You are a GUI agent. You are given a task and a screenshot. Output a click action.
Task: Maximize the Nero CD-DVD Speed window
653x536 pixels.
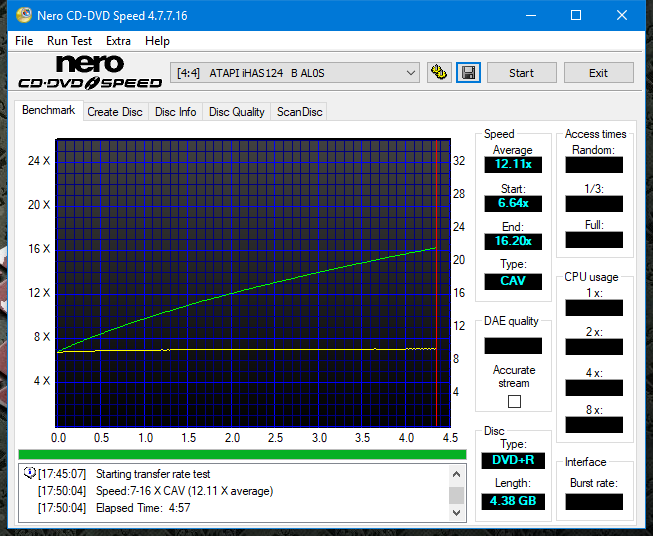point(576,16)
